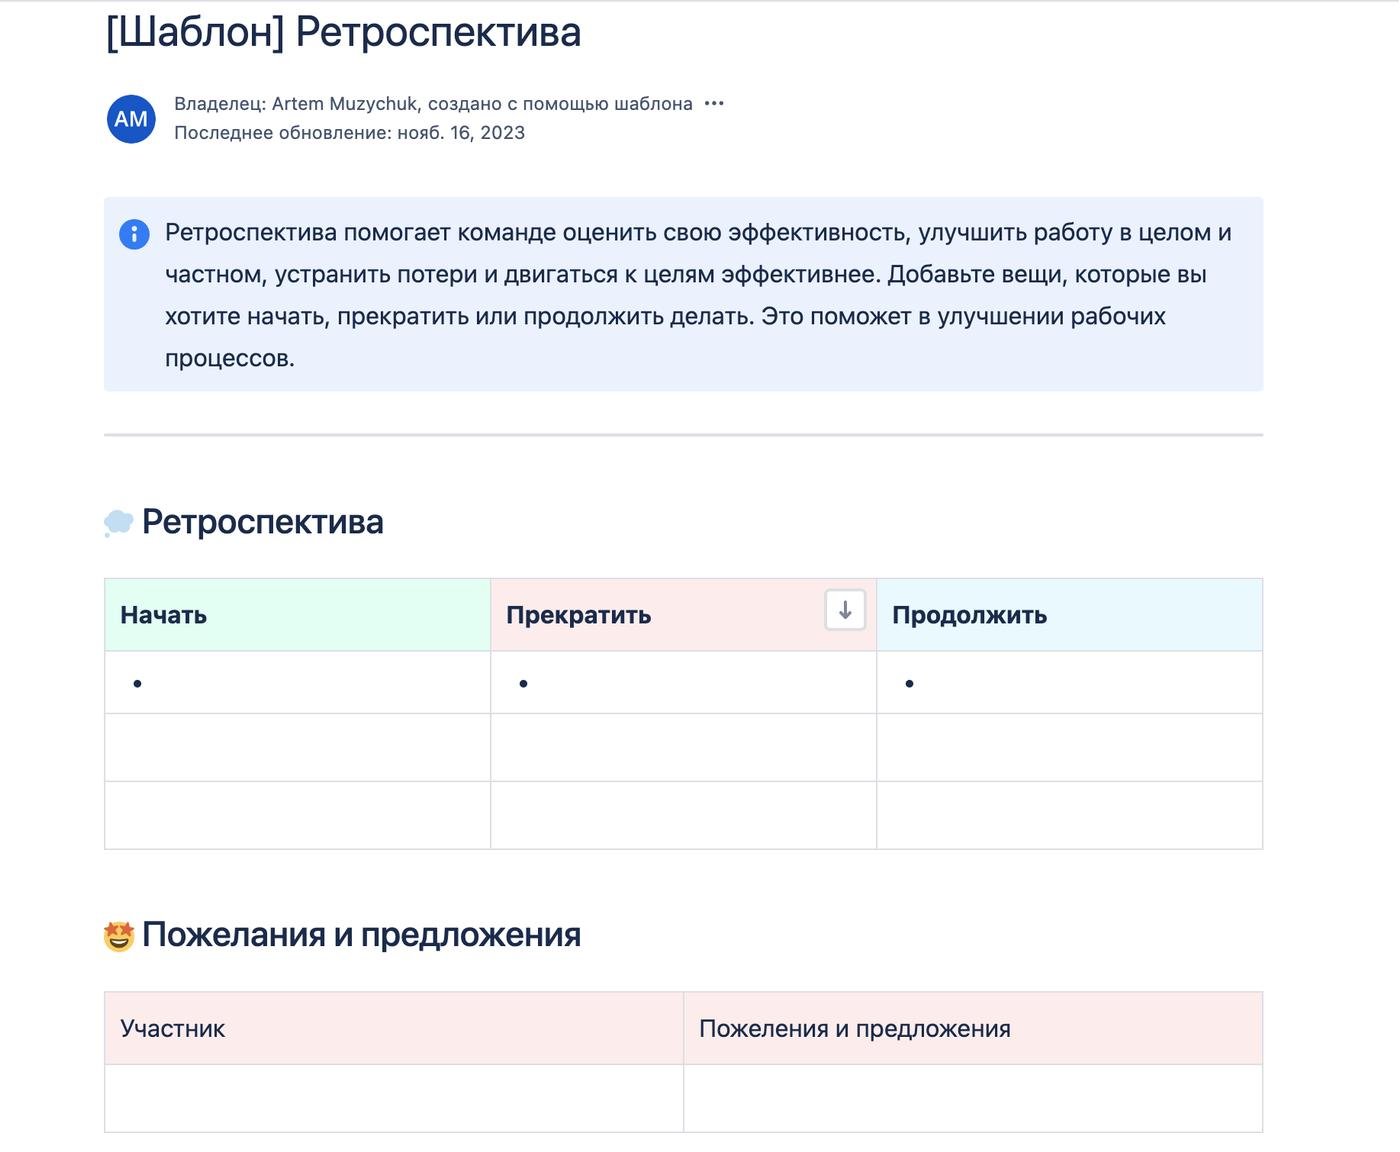Open sort arrow in Прекратить column header
Screen dimensions: 1400x1152
coord(845,610)
